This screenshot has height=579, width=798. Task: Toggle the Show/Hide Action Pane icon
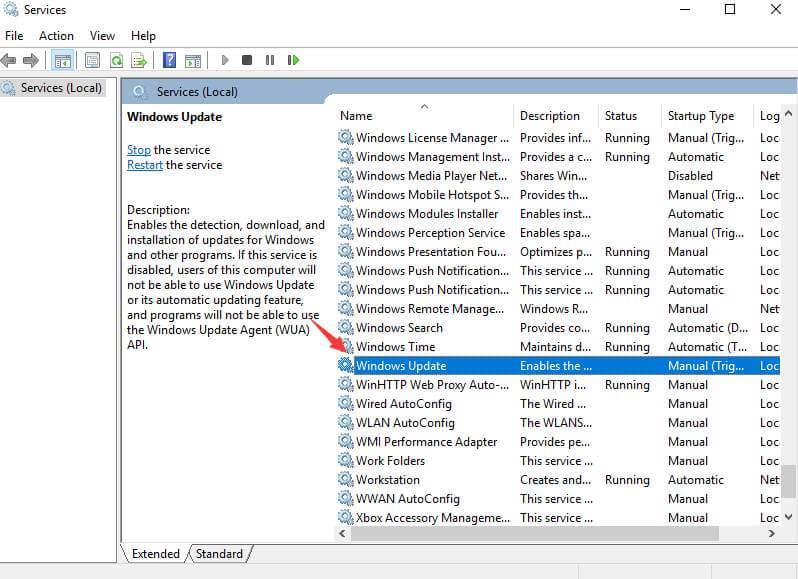coord(193,61)
